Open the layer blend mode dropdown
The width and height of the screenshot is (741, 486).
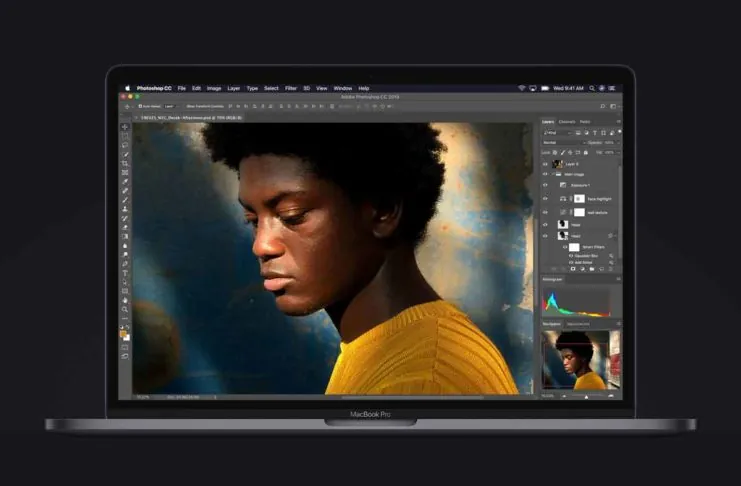pyautogui.click(x=564, y=142)
